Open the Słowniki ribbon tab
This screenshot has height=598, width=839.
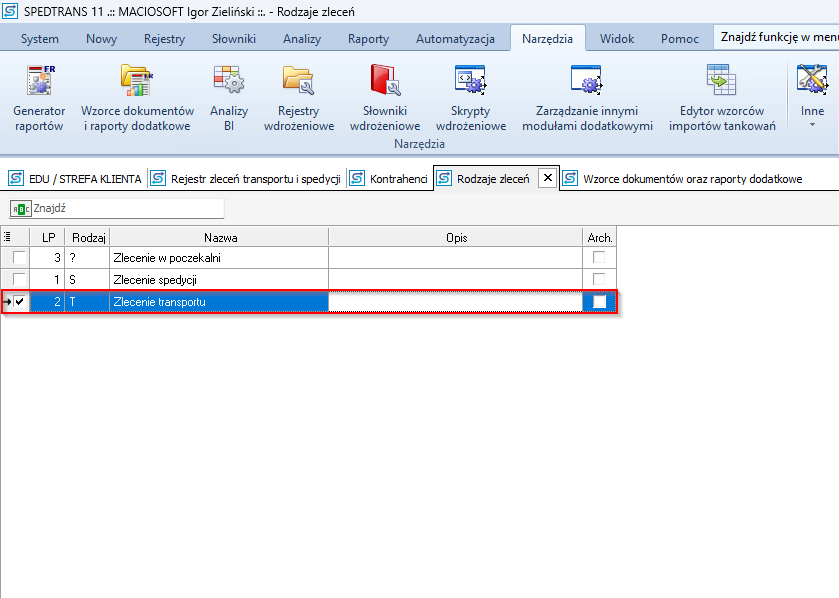click(x=233, y=39)
